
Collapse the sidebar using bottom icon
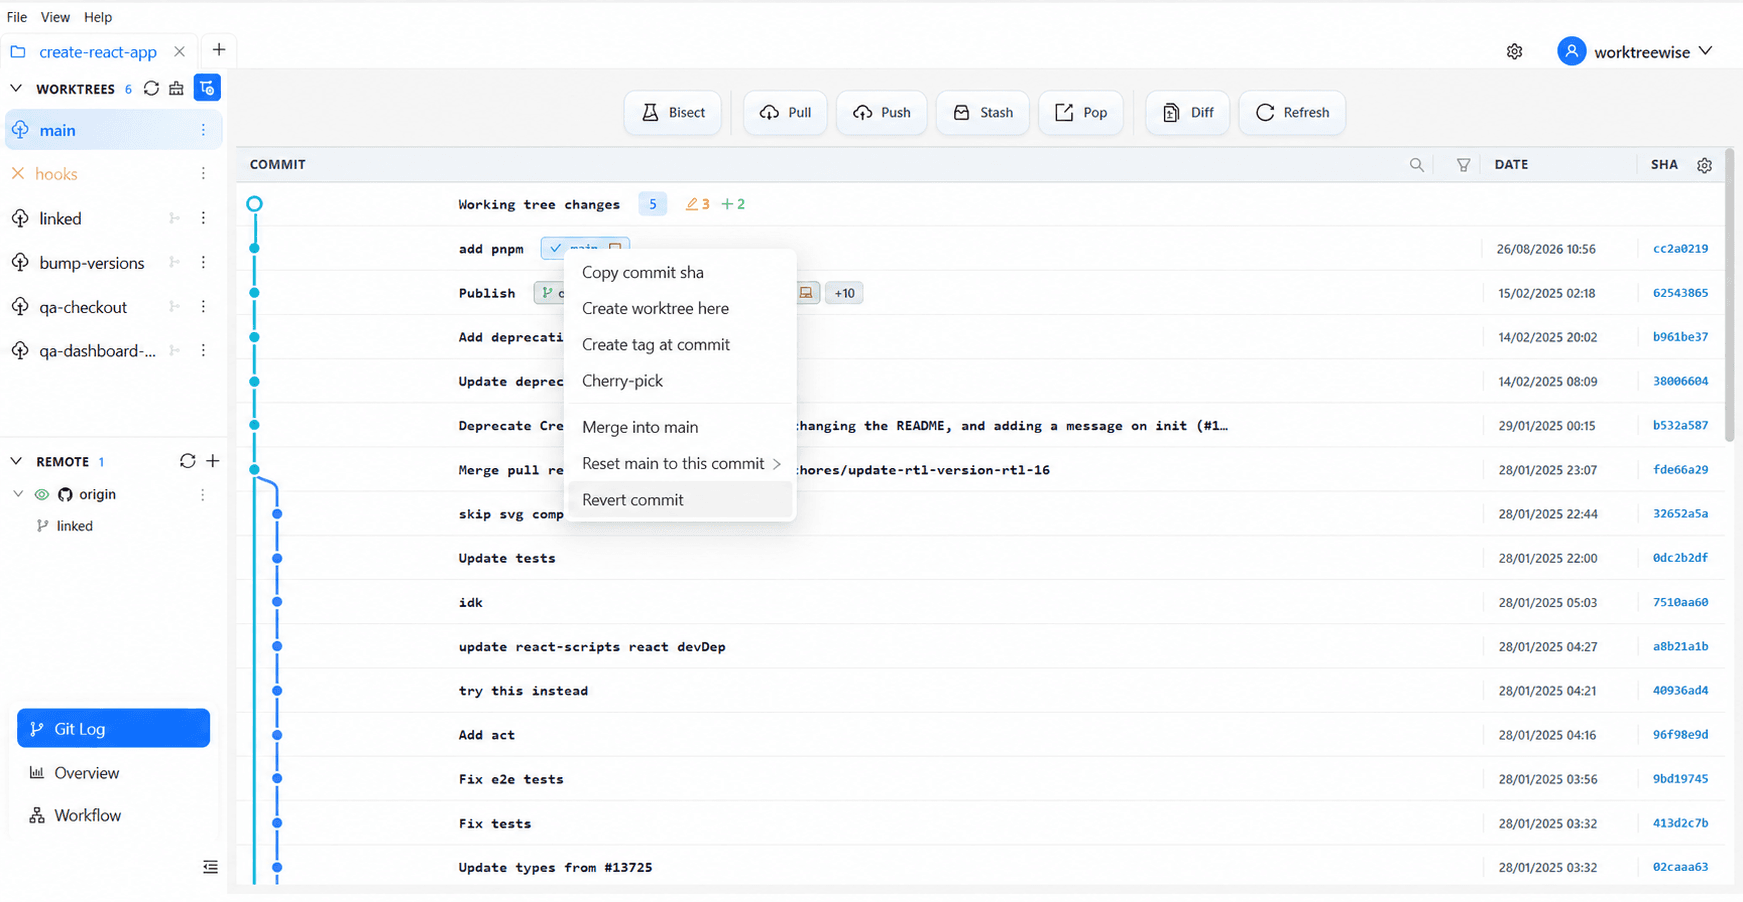(x=210, y=867)
